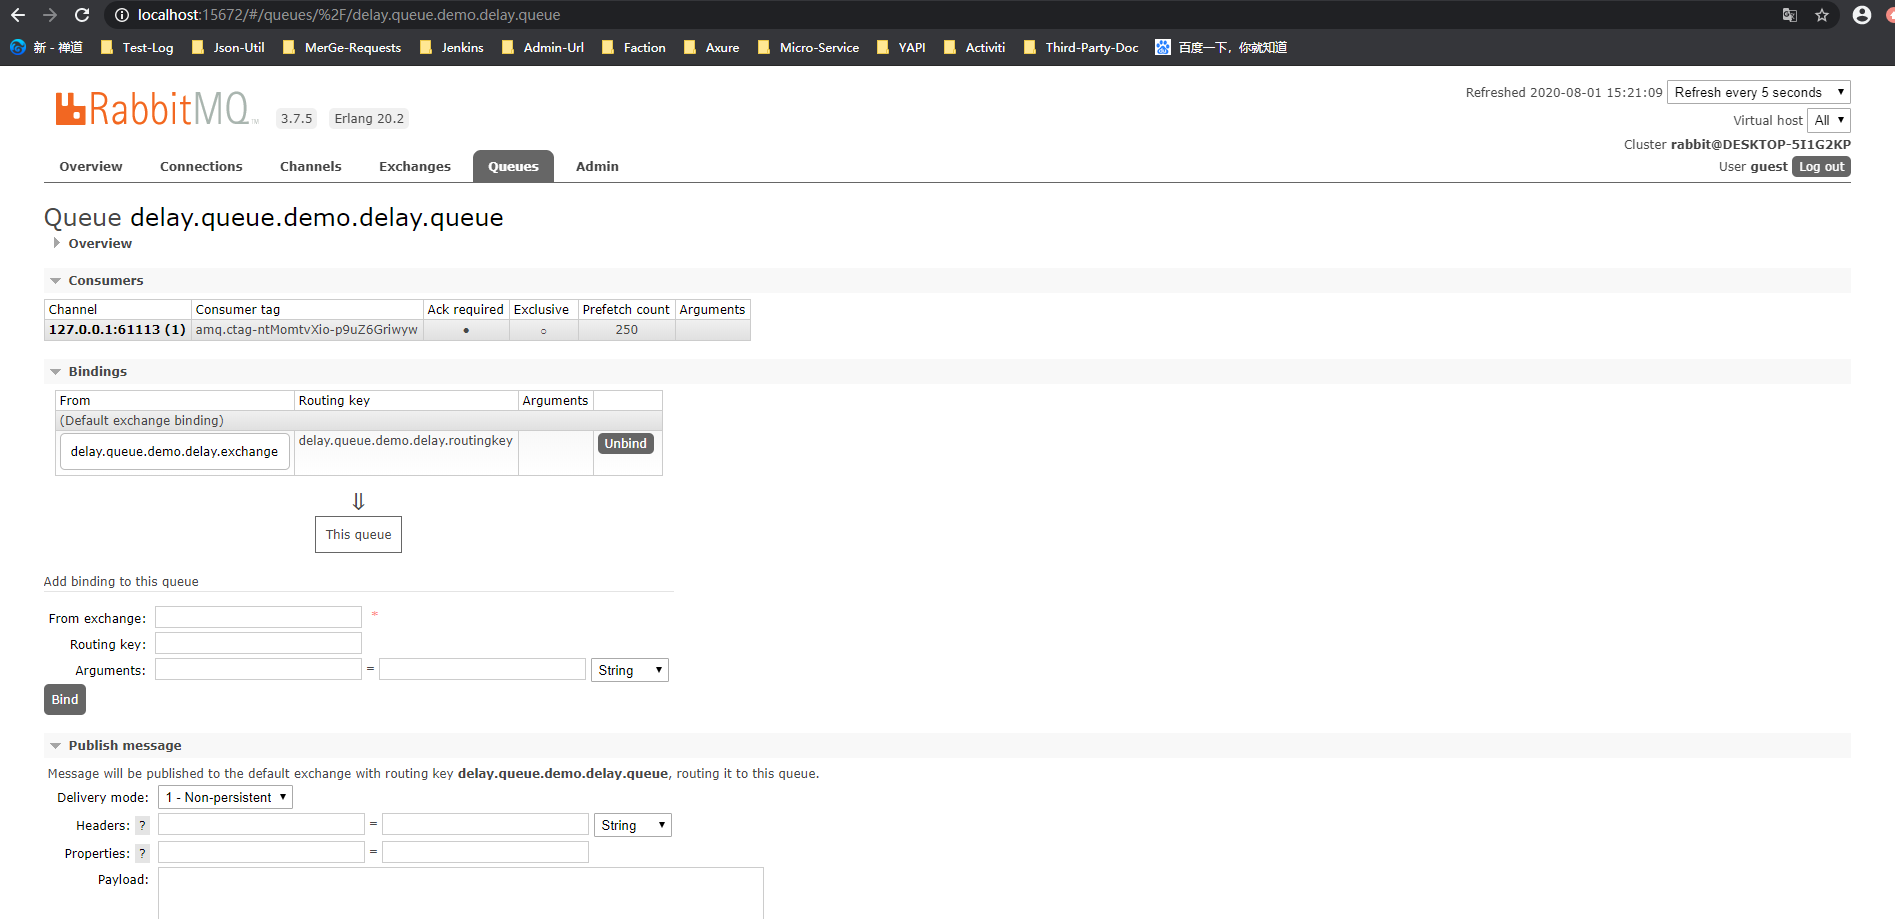Click the browser address bar URL
The height and width of the screenshot is (919, 1895).
coord(349,15)
